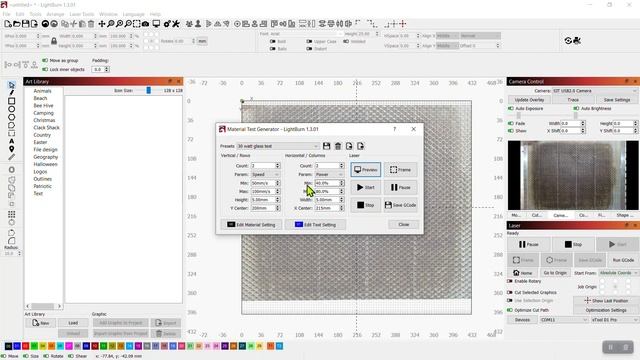
Task: Select the Draw Lines pencil tool
Action: coord(11,93)
